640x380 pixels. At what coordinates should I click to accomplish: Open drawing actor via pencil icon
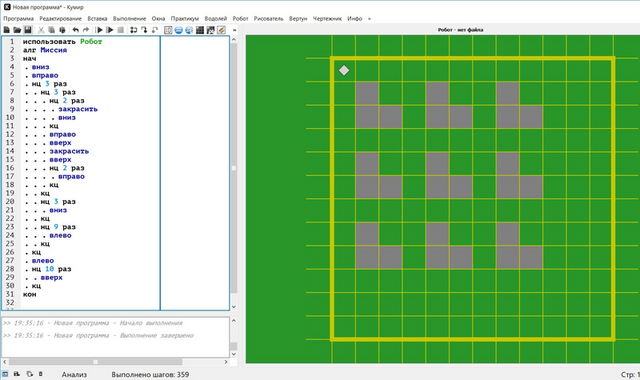click(221, 30)
